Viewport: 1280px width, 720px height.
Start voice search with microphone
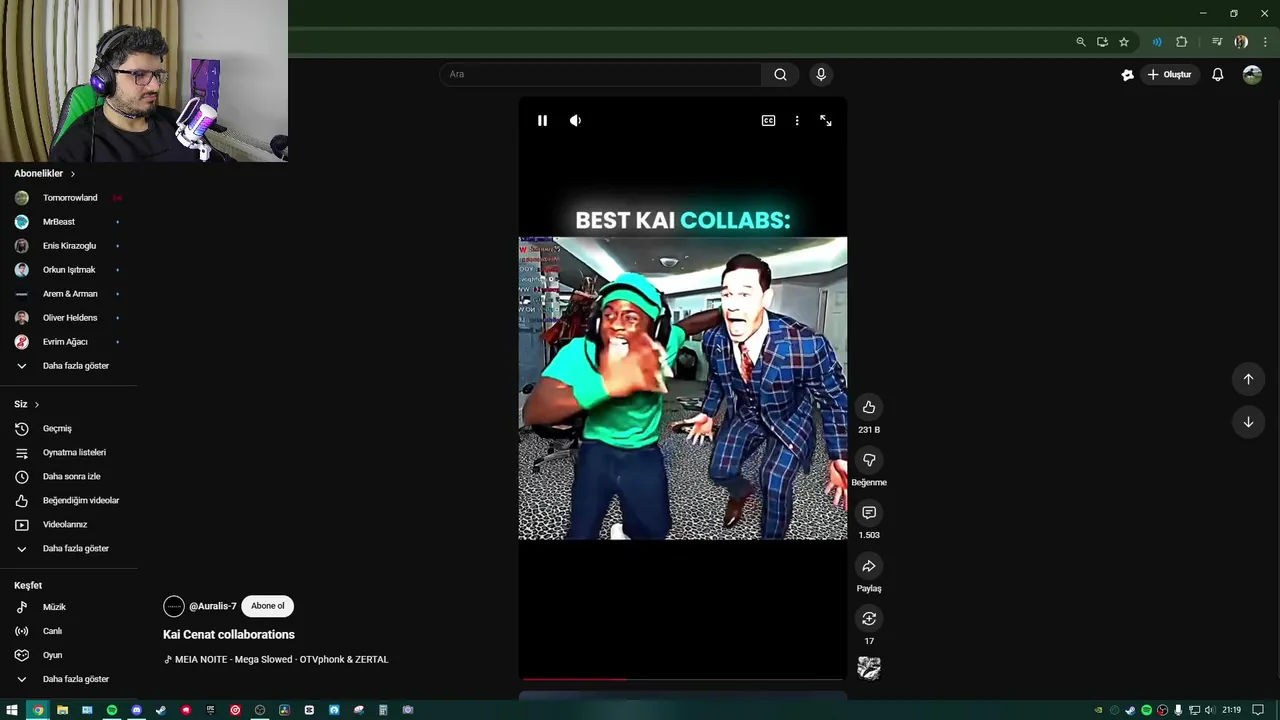[821, 74]
